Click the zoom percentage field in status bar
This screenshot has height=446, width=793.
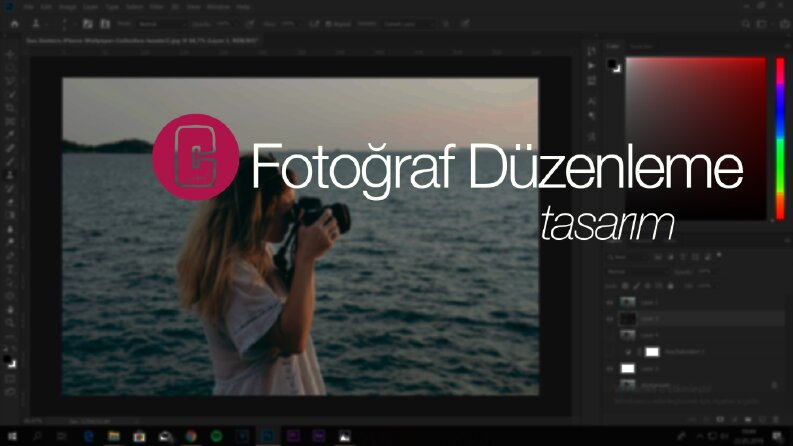click(x=33, y=420)
